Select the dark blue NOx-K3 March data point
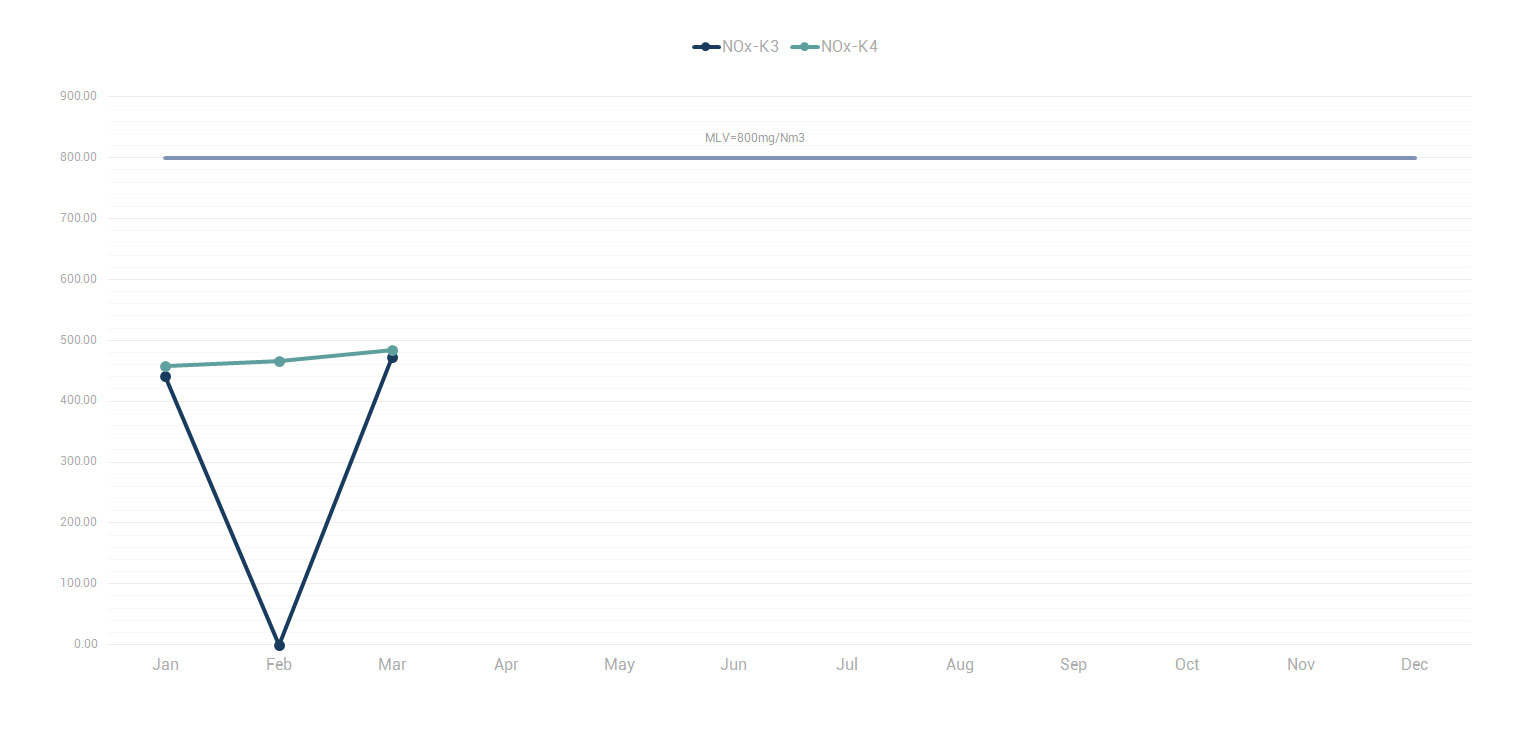The height and width of the screenshot is (749, 1537). 392,358
